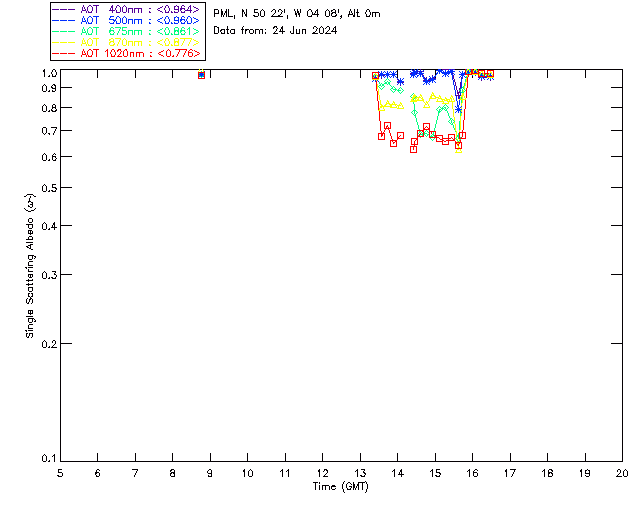This screenshot has height=512, width=640.
Task: Click the x-axis tick label '15'
Action: click(435, 473)
